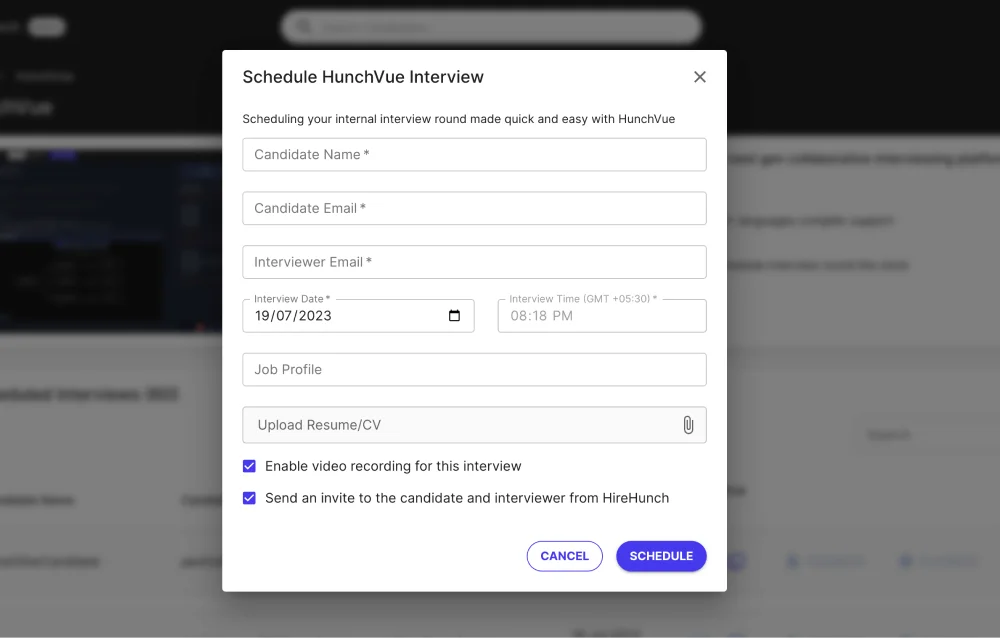The image size is (1000, 638).
Task: Click into the Job Profile field
Action: (x=474, y=370)
